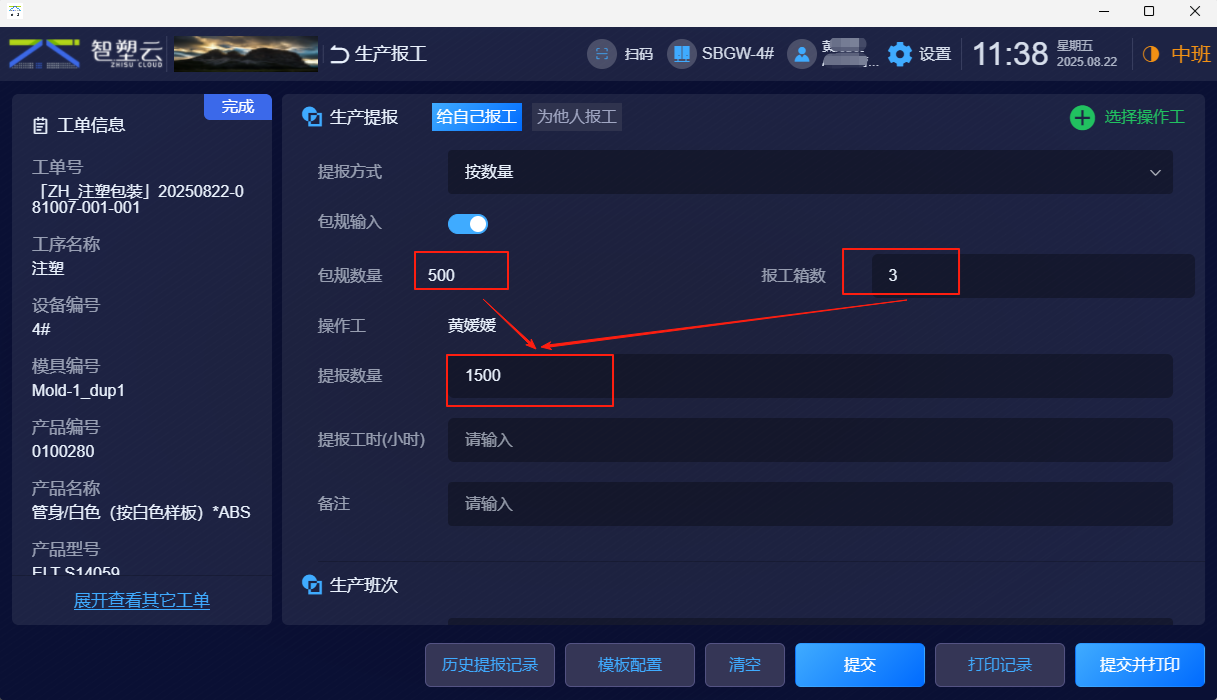Click the 提交 button
The image size is (1217, 700).
(860, 665)
